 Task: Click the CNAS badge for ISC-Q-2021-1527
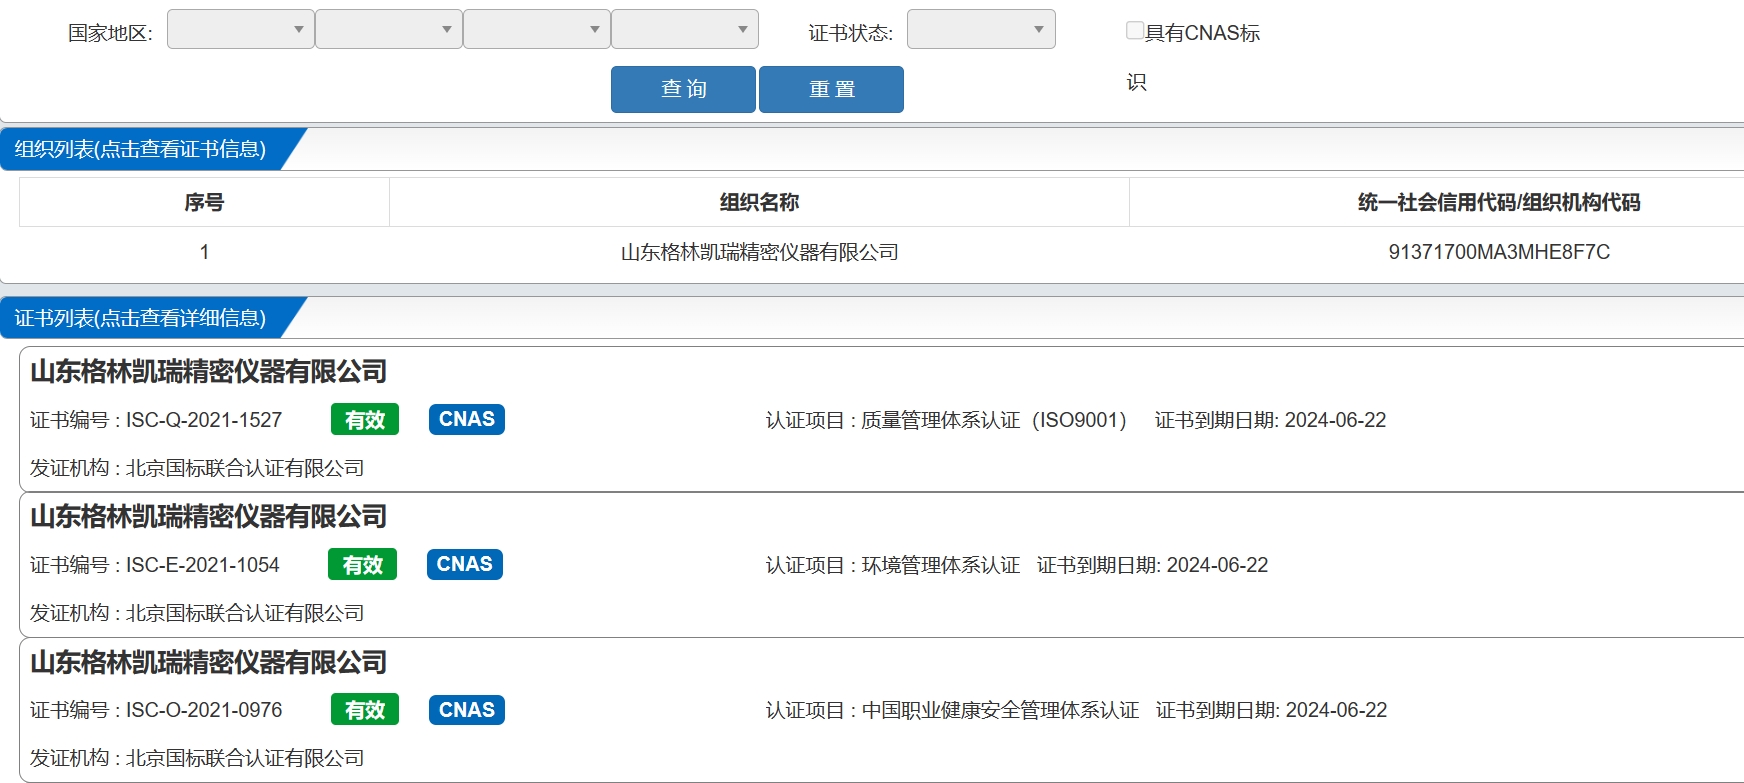pos(467,419)
